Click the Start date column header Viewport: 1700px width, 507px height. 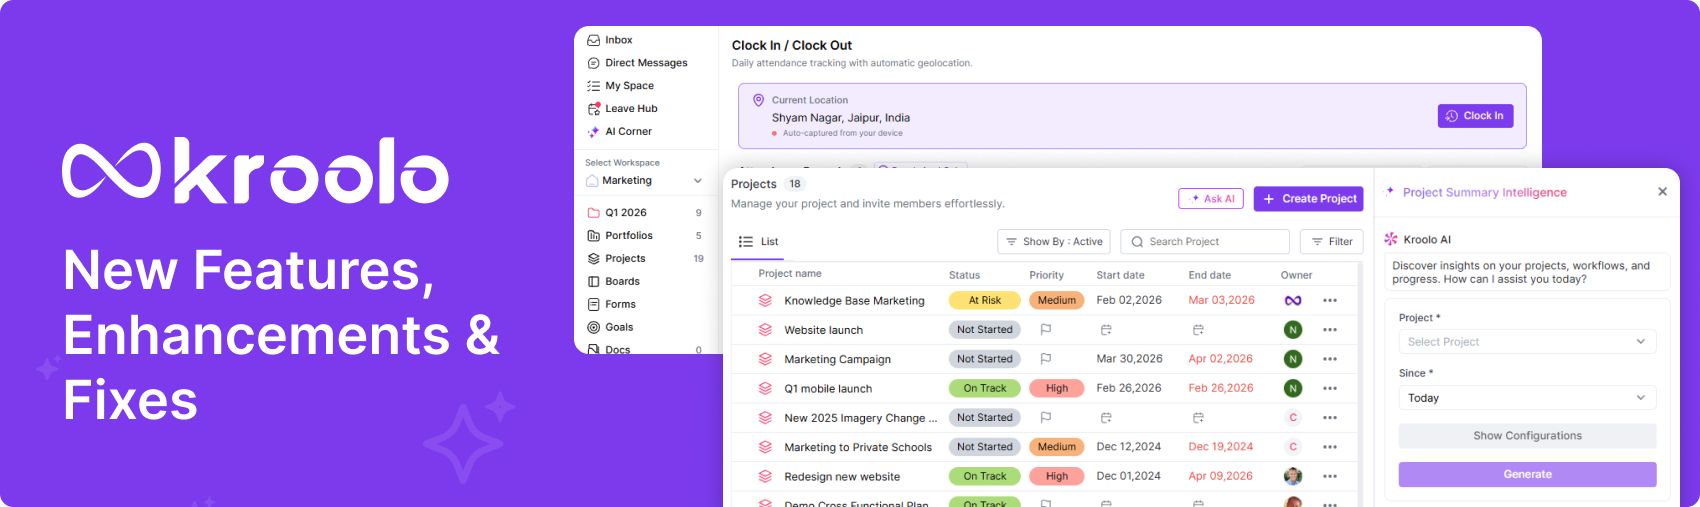[1120, 275]
